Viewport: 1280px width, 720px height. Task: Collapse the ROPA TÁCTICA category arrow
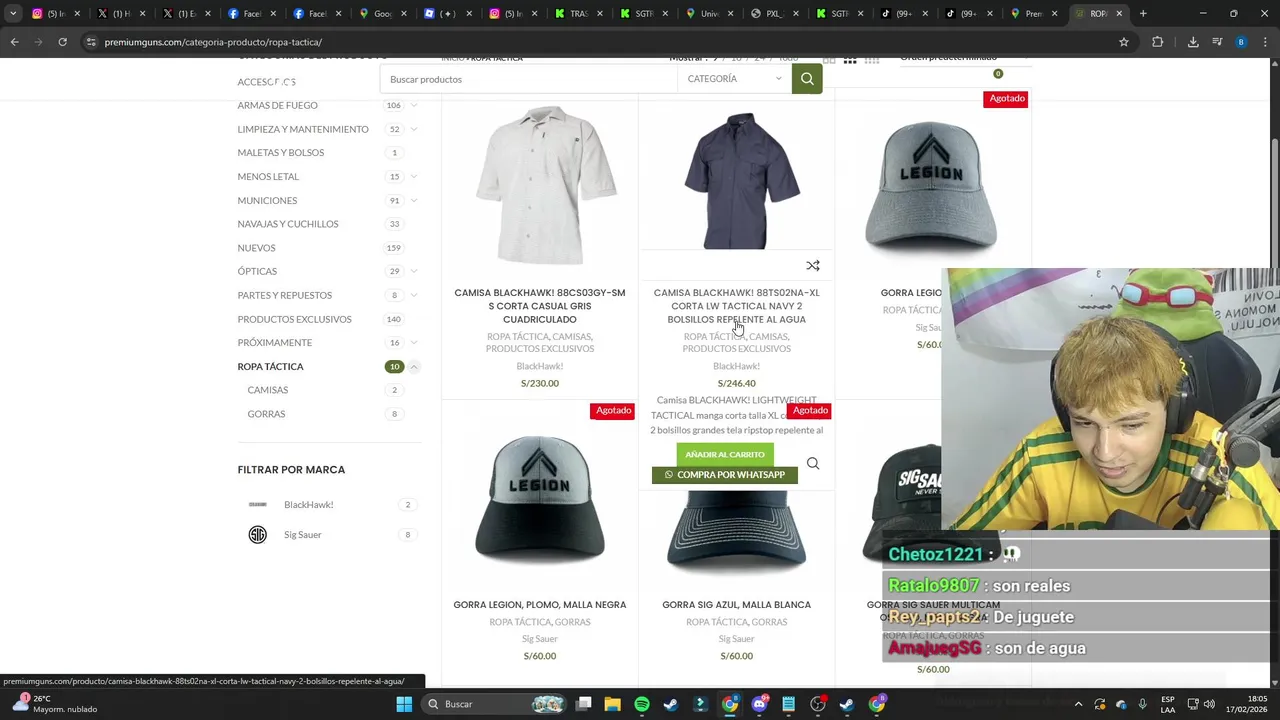(414, 367)
